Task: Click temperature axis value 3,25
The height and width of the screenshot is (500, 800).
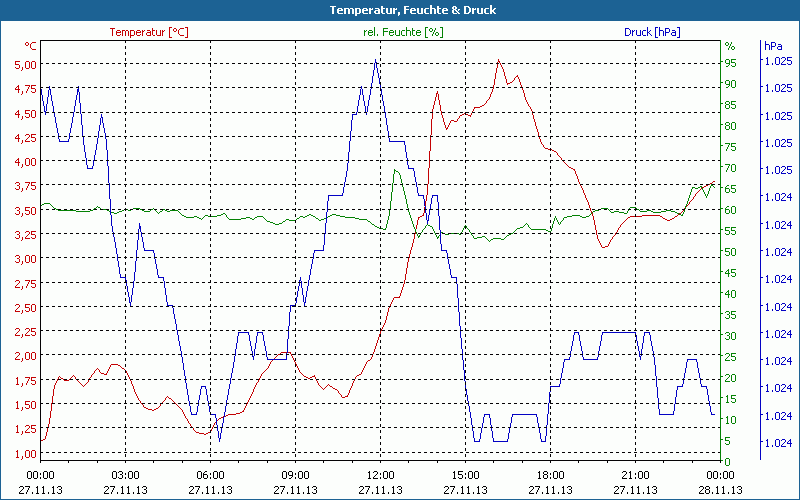Action: (26, 235)
